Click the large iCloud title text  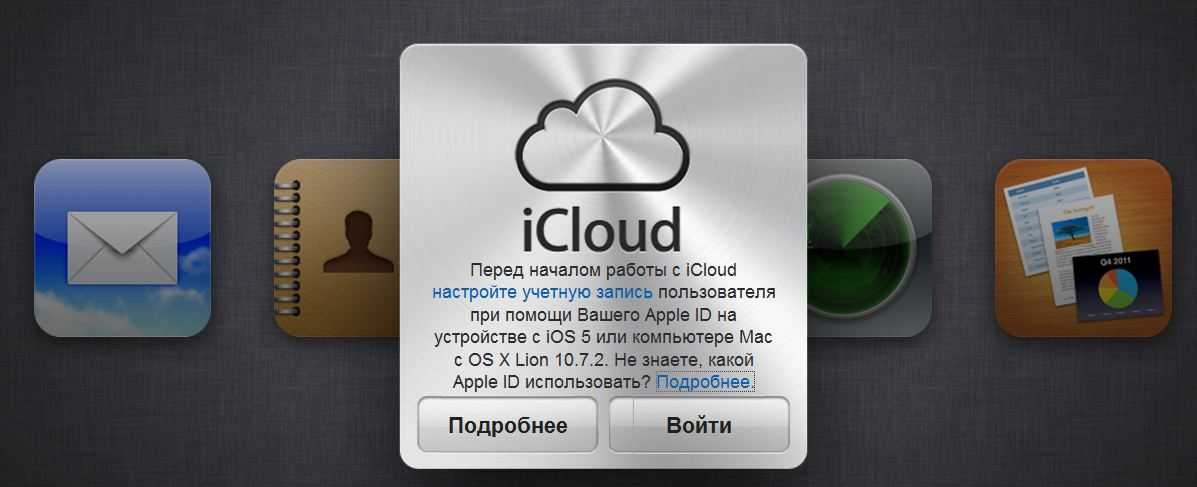point(602,227)
